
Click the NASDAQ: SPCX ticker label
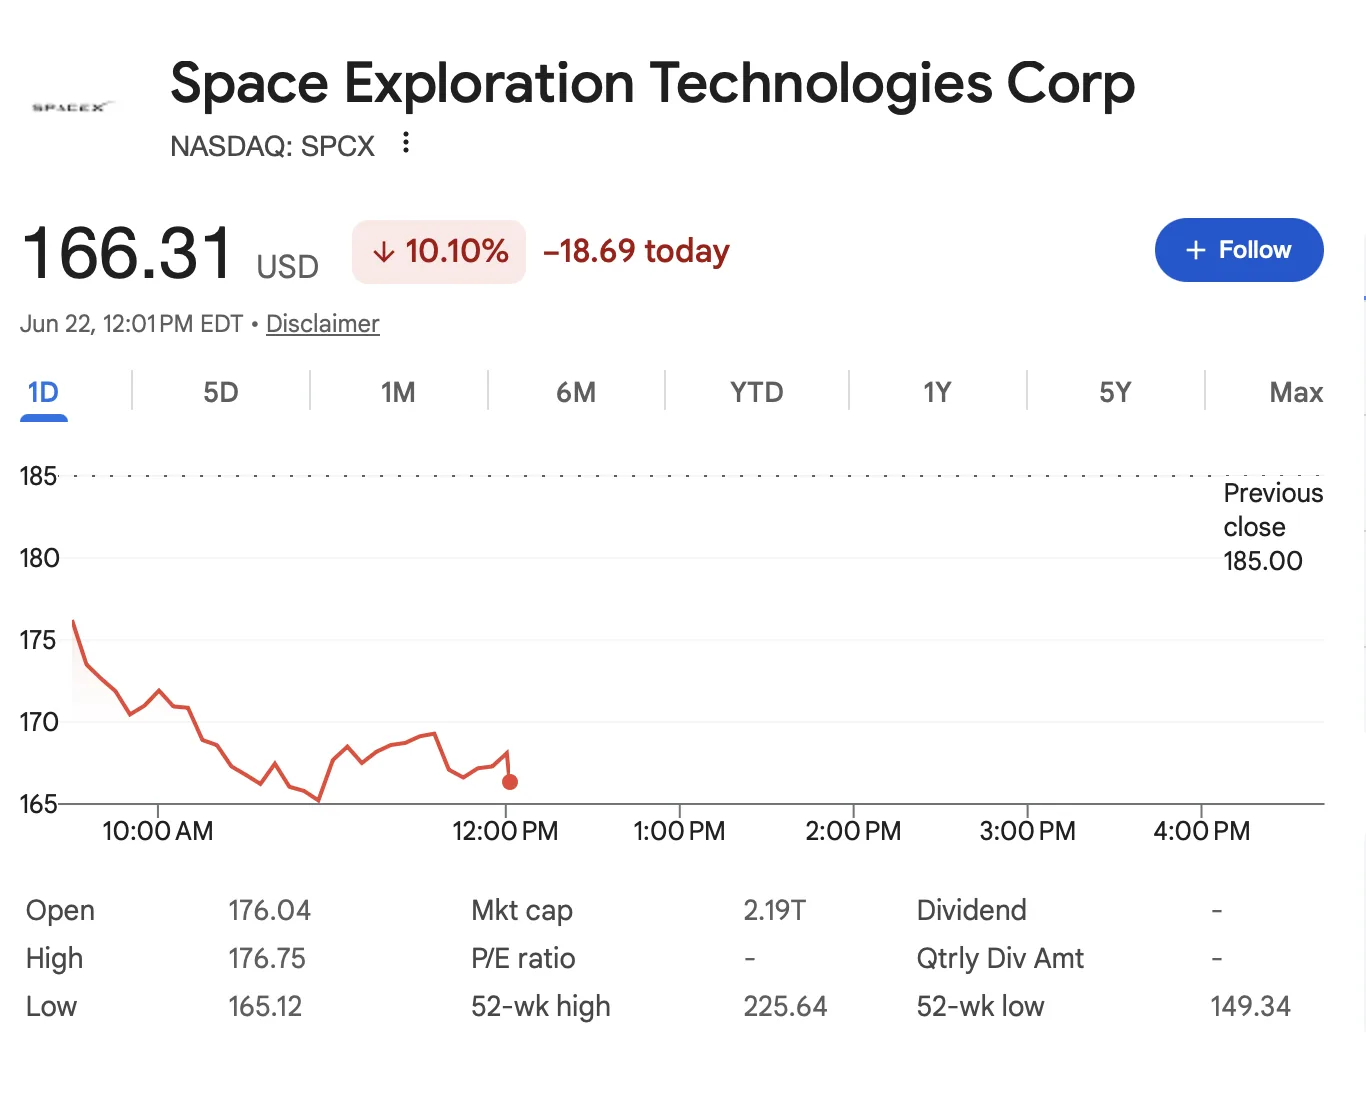tap(272, 146)
